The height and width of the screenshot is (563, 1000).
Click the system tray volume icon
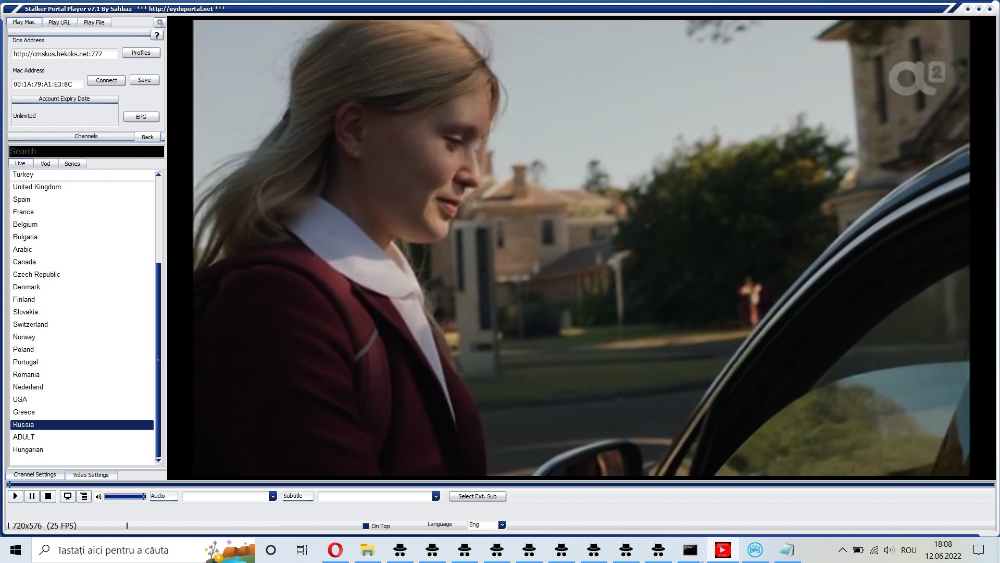(x=890, y=550)
